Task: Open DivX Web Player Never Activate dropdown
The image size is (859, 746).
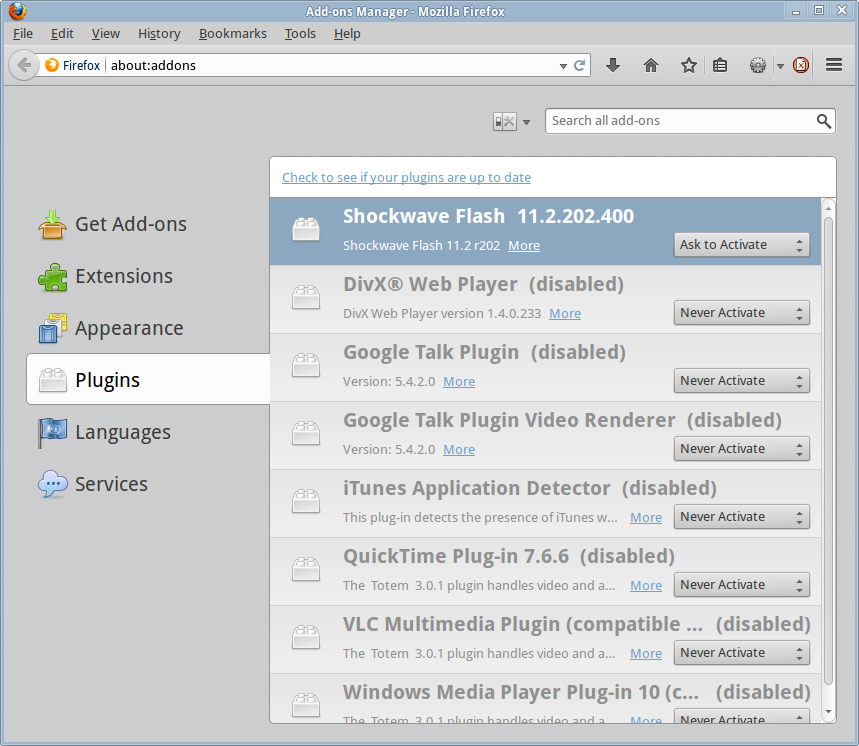Action: pyautogui.click(x=741, y=313)
